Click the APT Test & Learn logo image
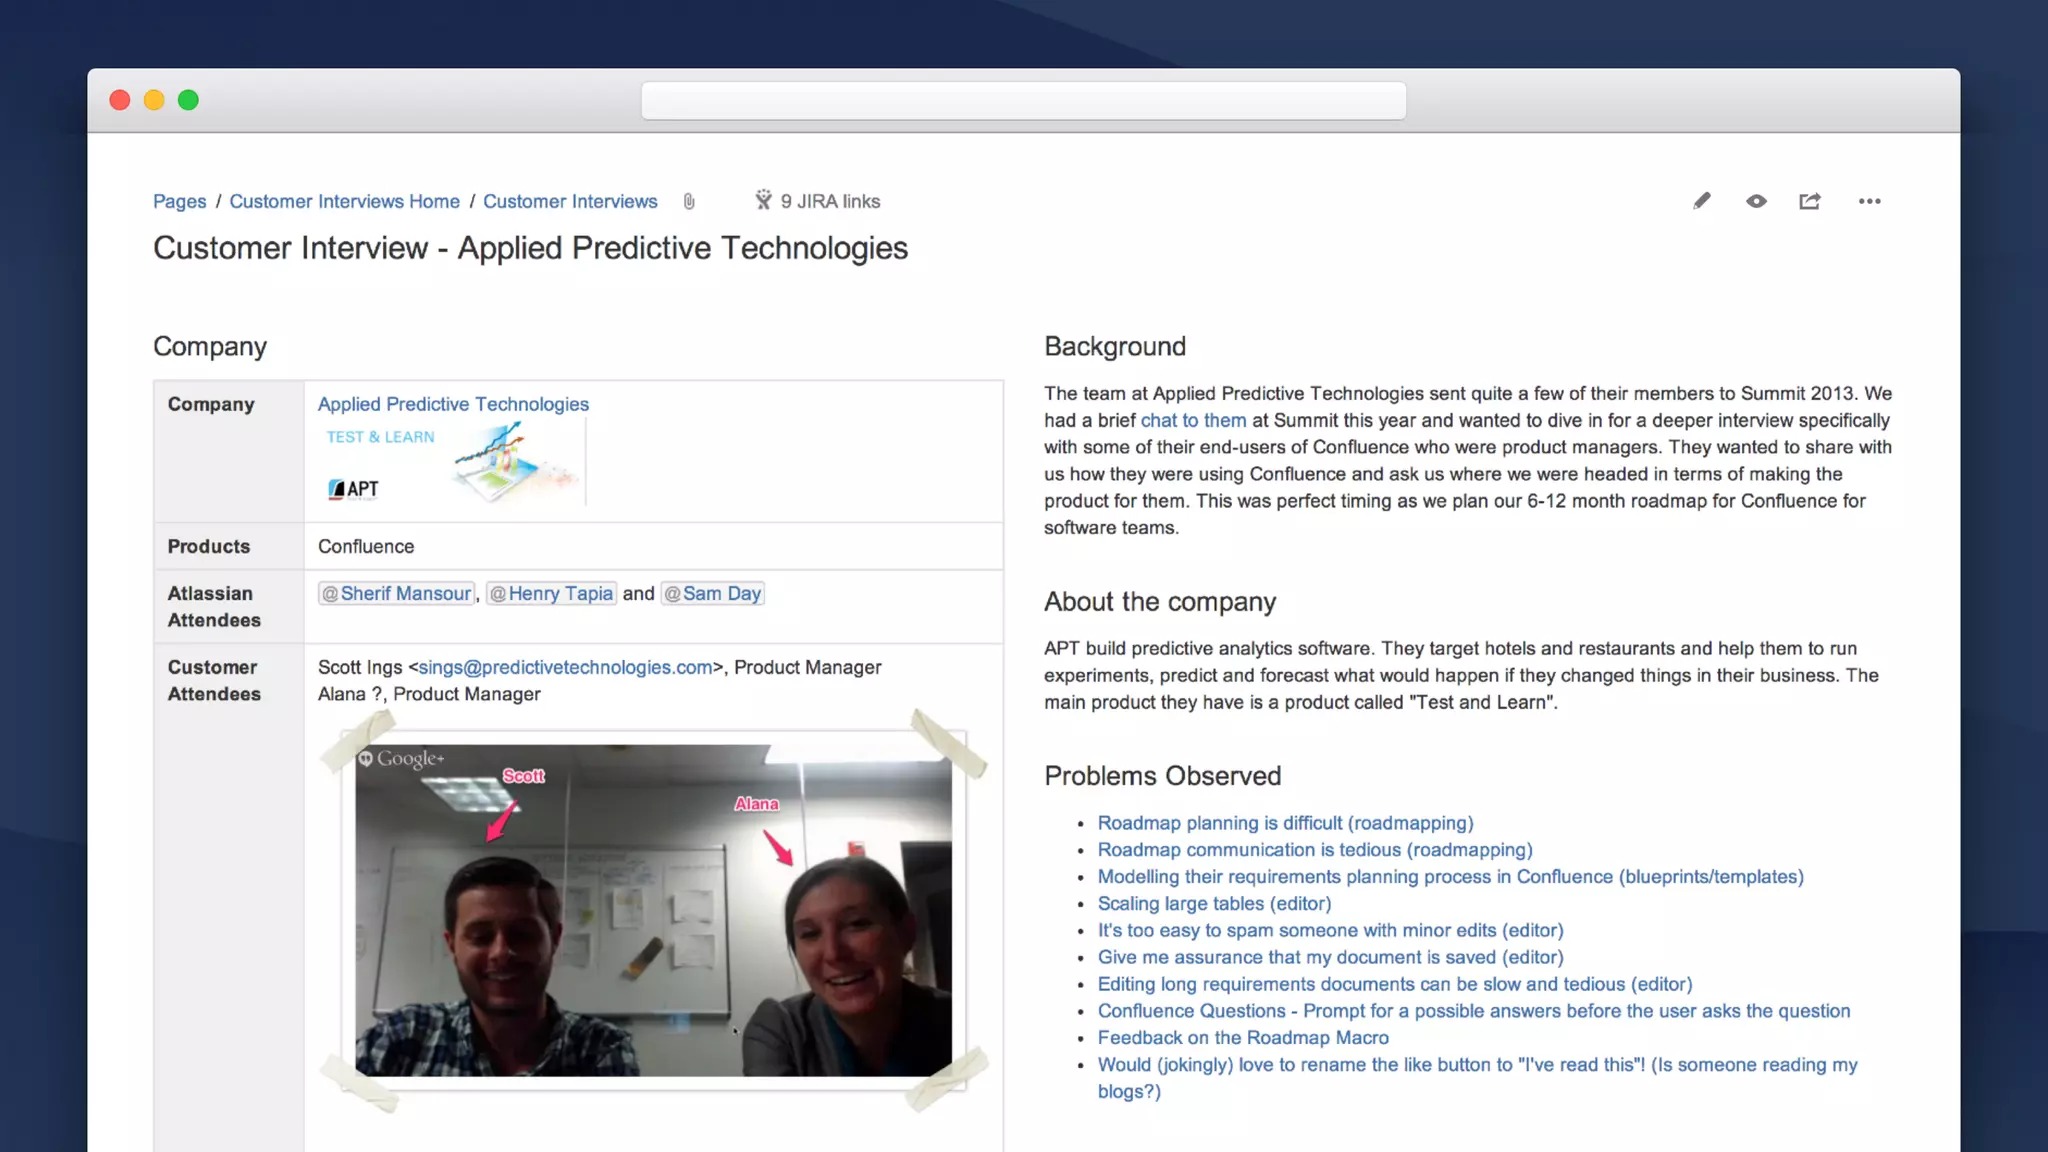2048x1152 pixels. 452,464
